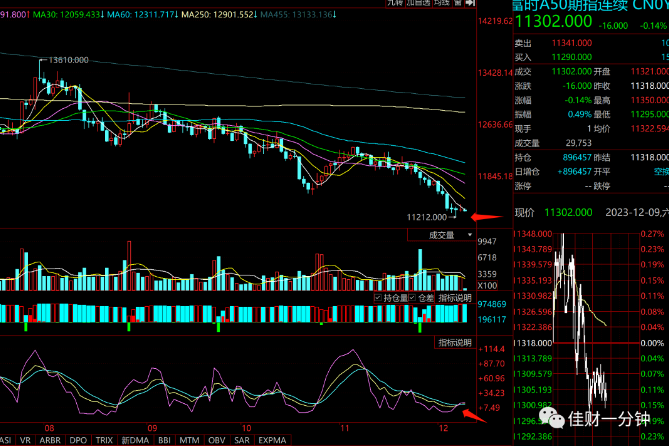Screen dimensions: 669x446
Task: Click the 11348.000 axis label on intraday chart
Action: click(x=532, y=234)
